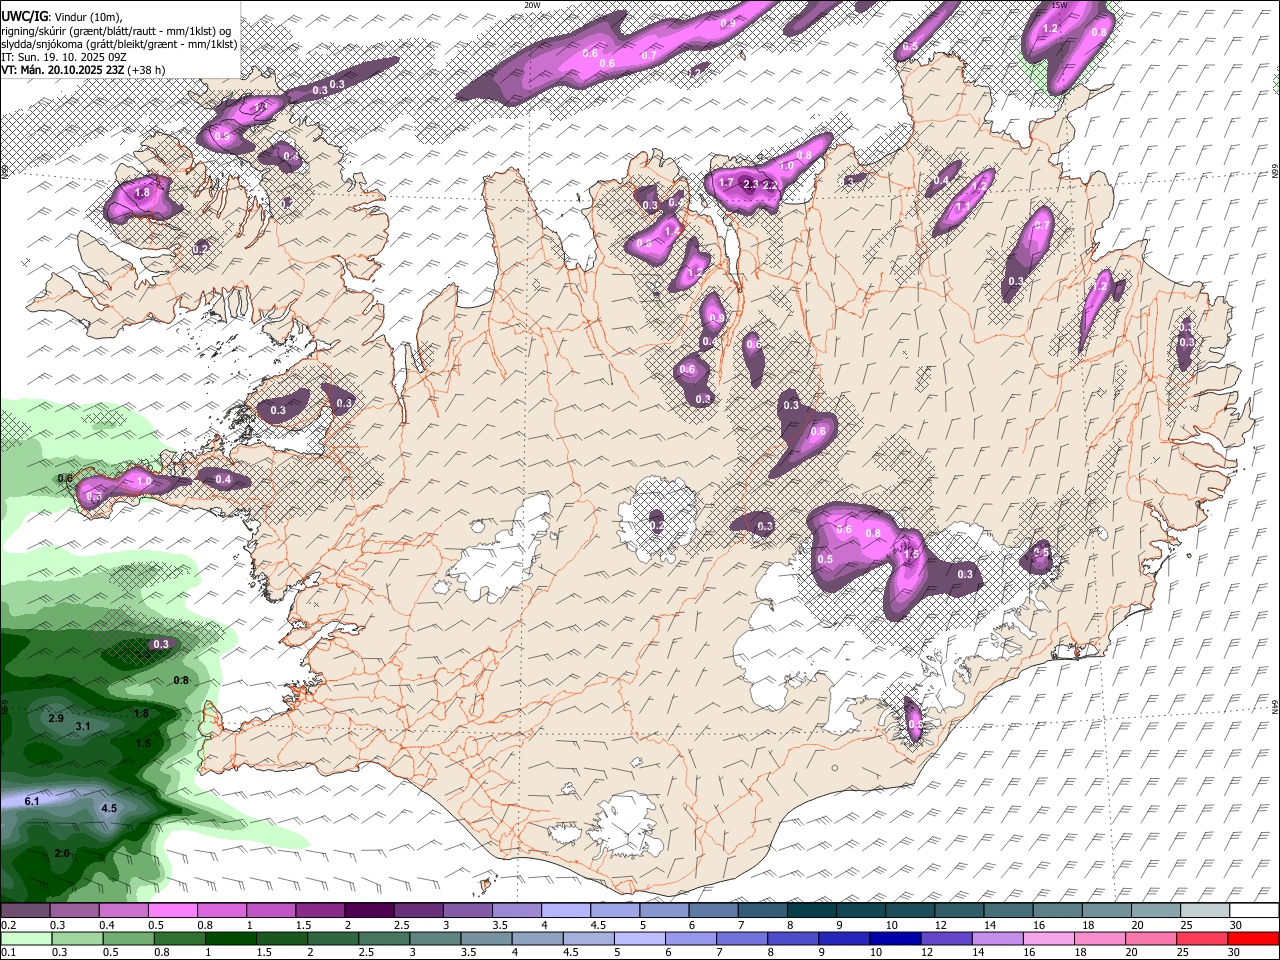Click the 'slydda/snjókoma' legend description line

coord(119,44)
